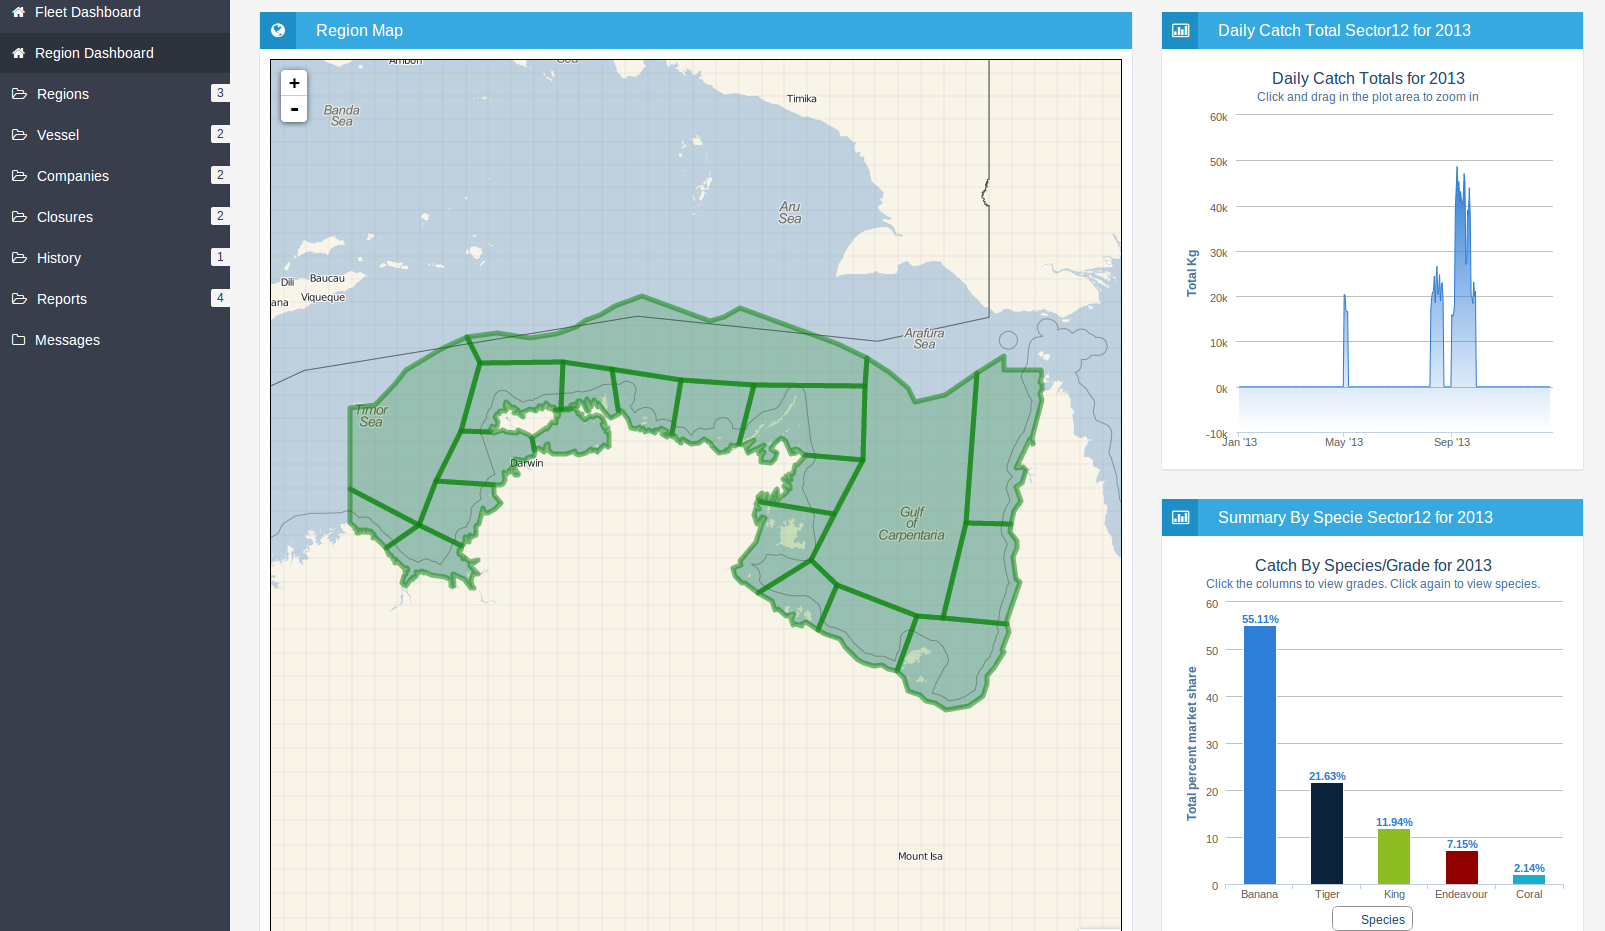Click the Regions folder icon
1605x931 pixels.
click(x=19, y=94)
